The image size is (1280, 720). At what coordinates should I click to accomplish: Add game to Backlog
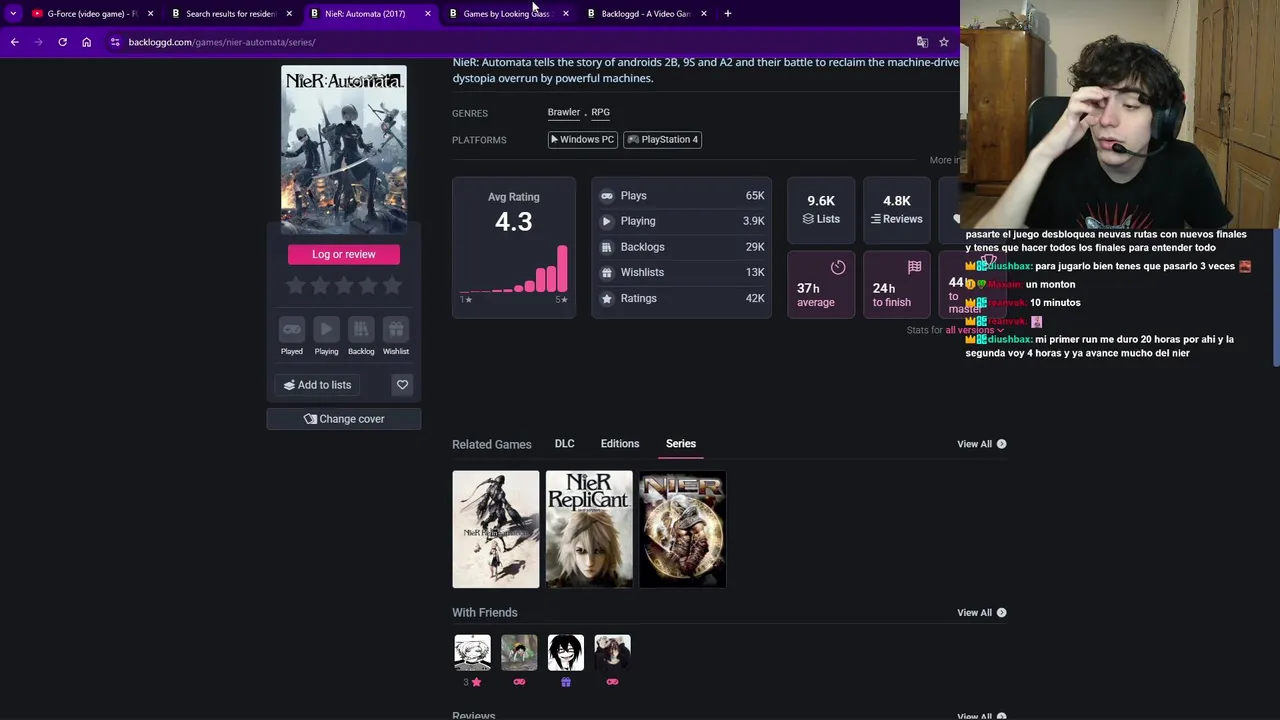pos(361,337)
